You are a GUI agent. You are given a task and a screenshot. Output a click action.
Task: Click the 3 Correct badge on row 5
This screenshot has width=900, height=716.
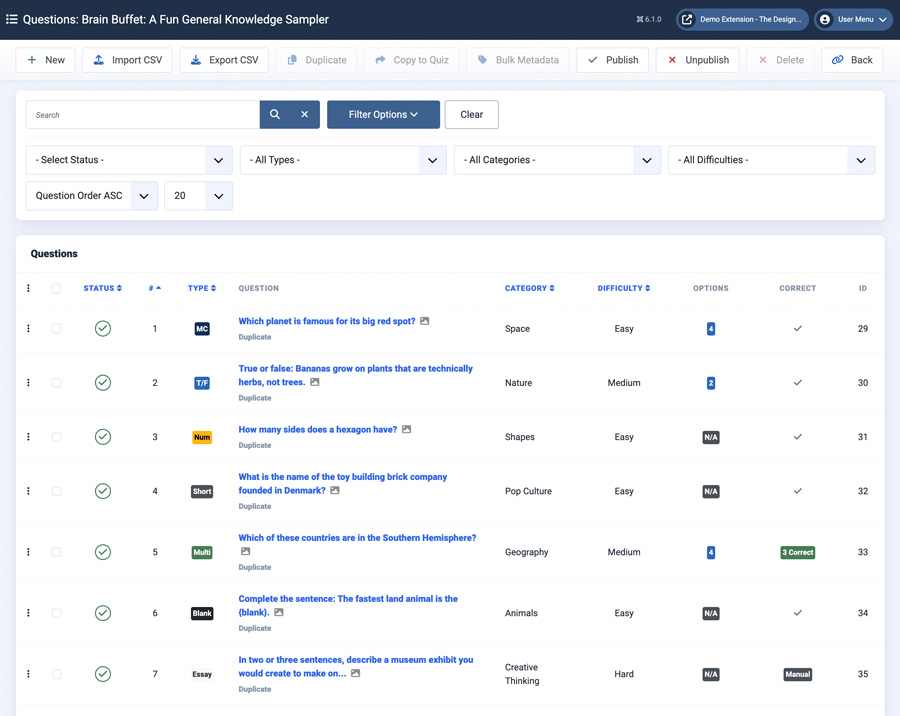798,552
